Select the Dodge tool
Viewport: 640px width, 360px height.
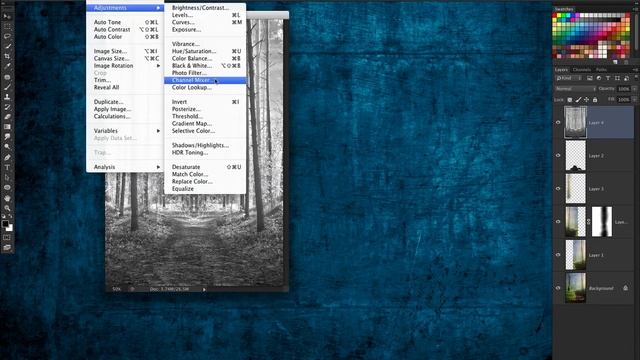[x=7, y=147]
